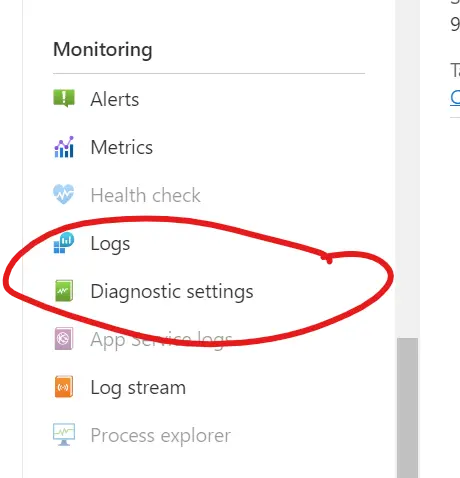Open Diagnostic settings
The width and height of the screenshot is (460, 478).
(x=172, y=292)
